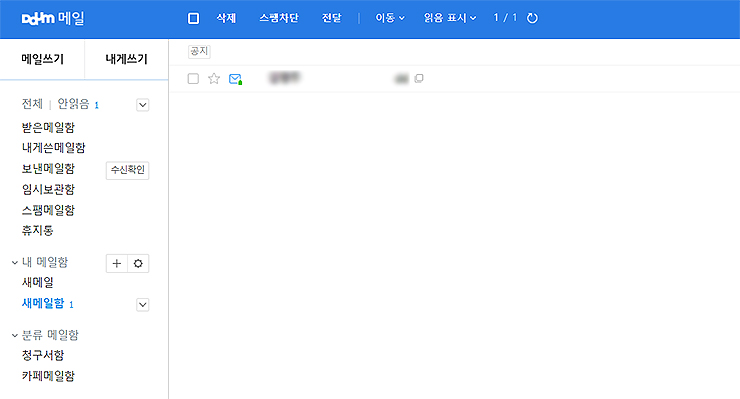The height and width of the screenshot is (399, 740).
Task: Tick the select-all checkbox in toolbar
Action: tap(193, 18)
